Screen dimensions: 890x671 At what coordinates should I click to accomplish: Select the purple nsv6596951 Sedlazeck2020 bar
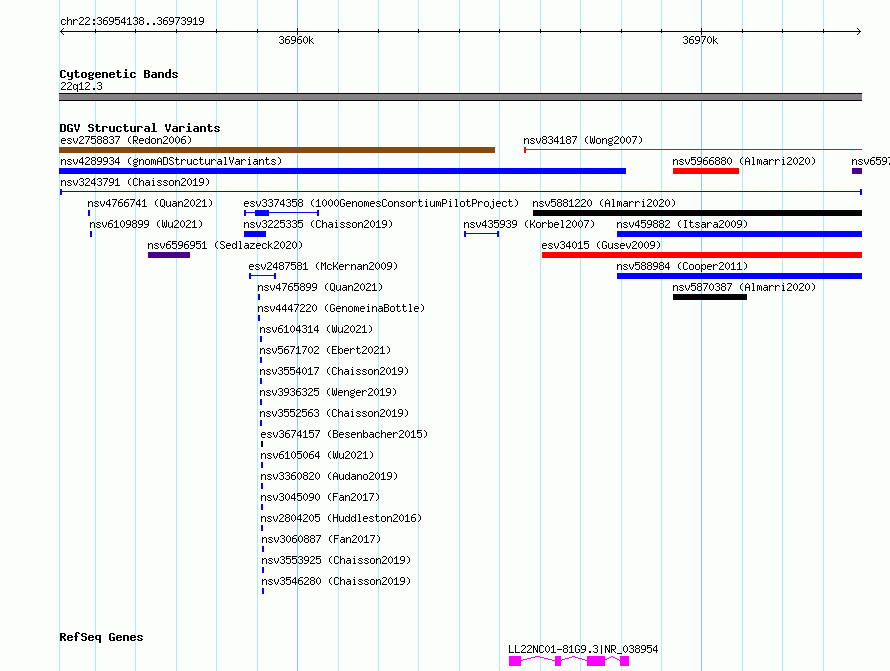169,255
